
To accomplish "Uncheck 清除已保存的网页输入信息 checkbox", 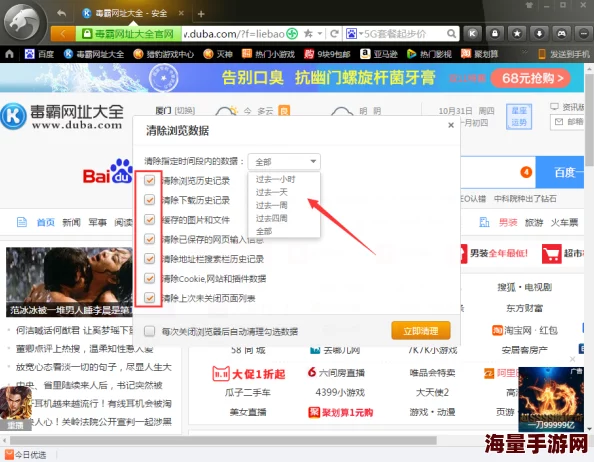I will (150, 239).
